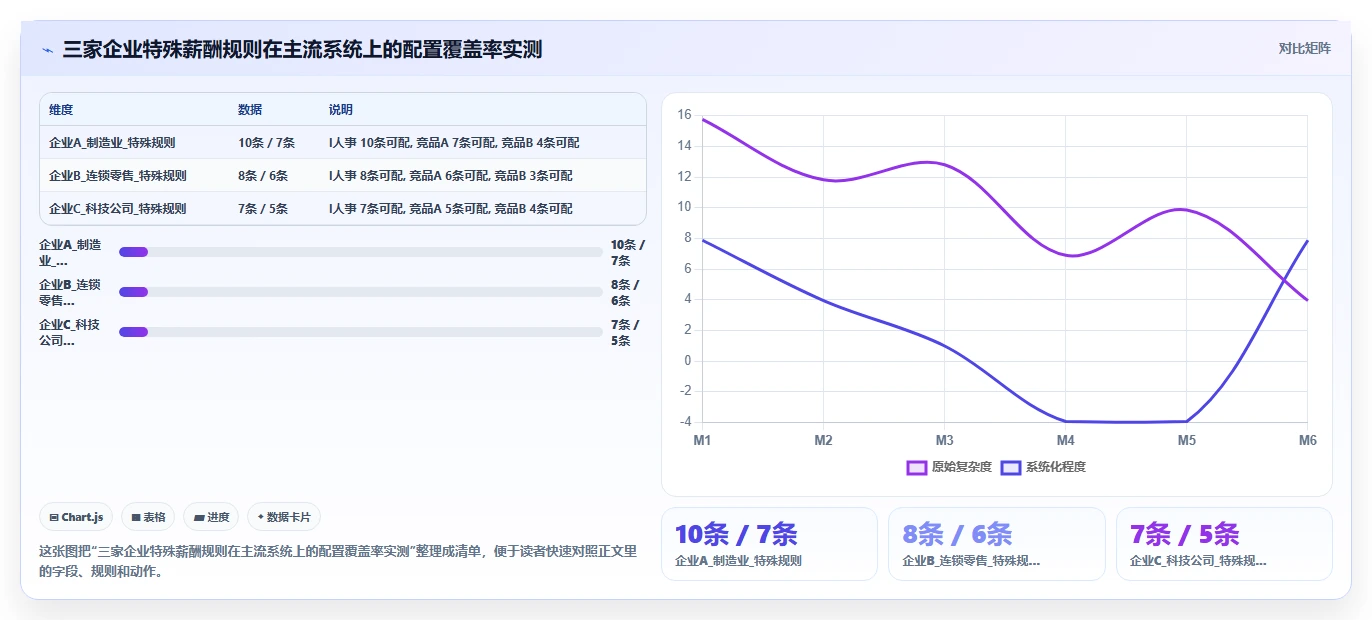Click the 8条 / 6条 cell in the table
The image size is (1372, 620).
click(x=263, y=176)
